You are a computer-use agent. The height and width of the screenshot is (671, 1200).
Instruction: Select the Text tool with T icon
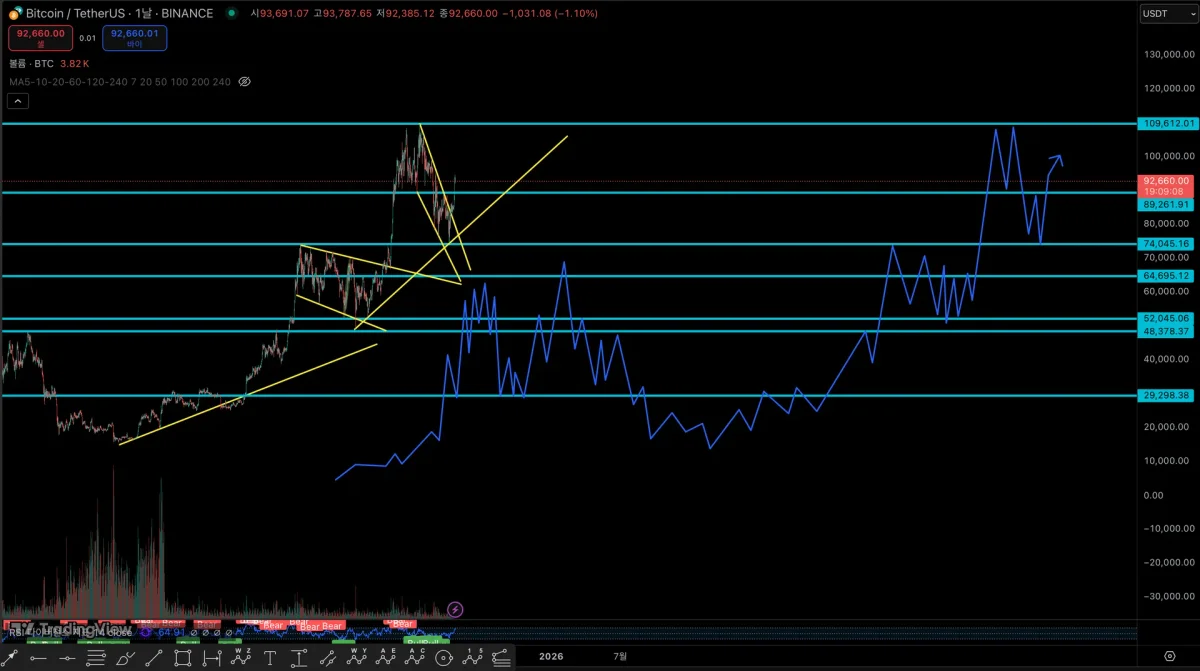coord(270,658)
